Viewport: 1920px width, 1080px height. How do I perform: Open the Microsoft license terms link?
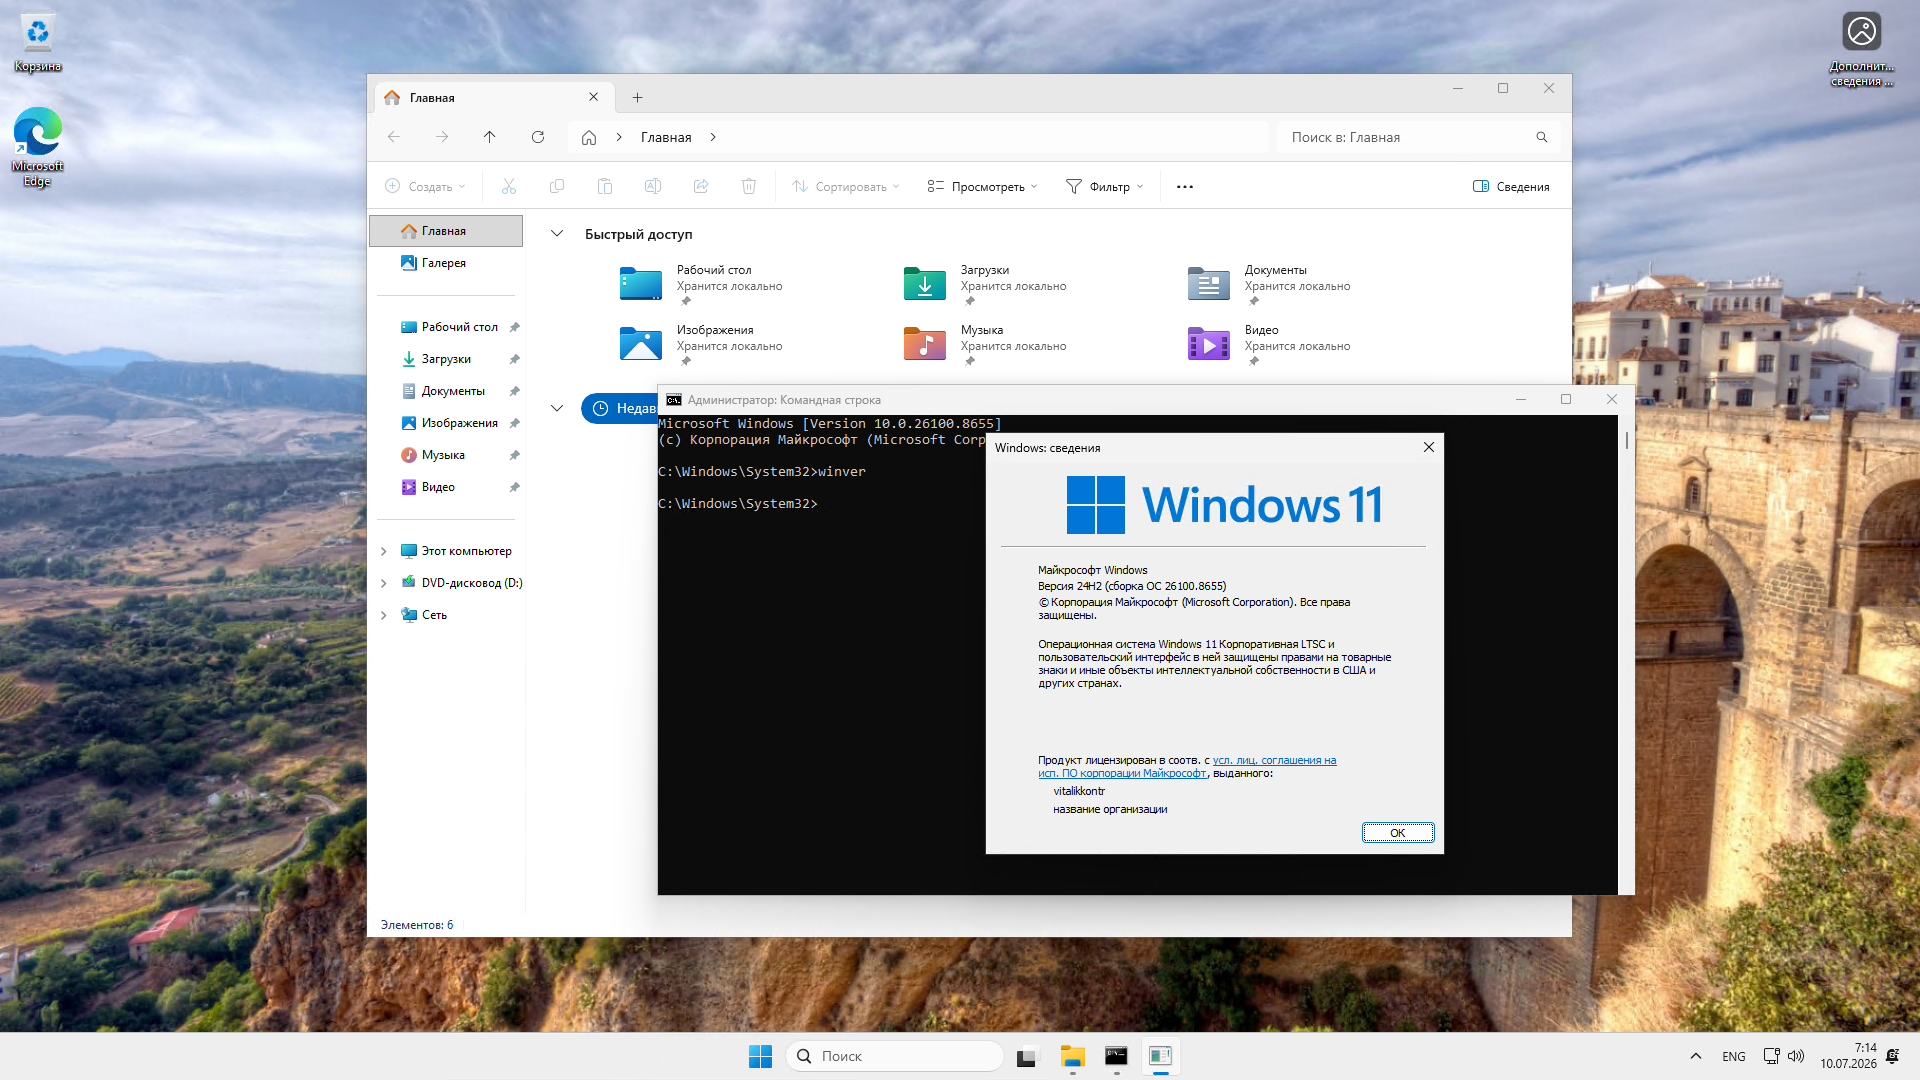(x=1187, y=767)
